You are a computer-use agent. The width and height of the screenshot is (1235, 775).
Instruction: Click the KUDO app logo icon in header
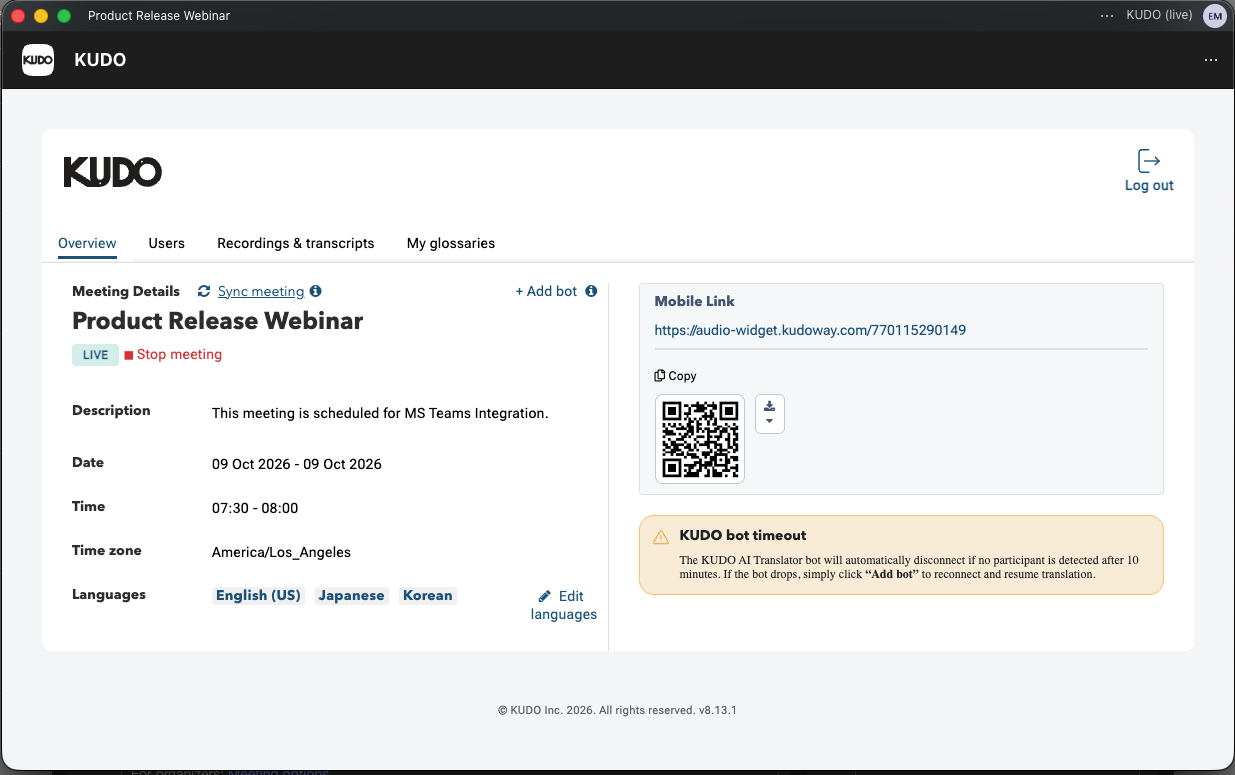(38, 60)
